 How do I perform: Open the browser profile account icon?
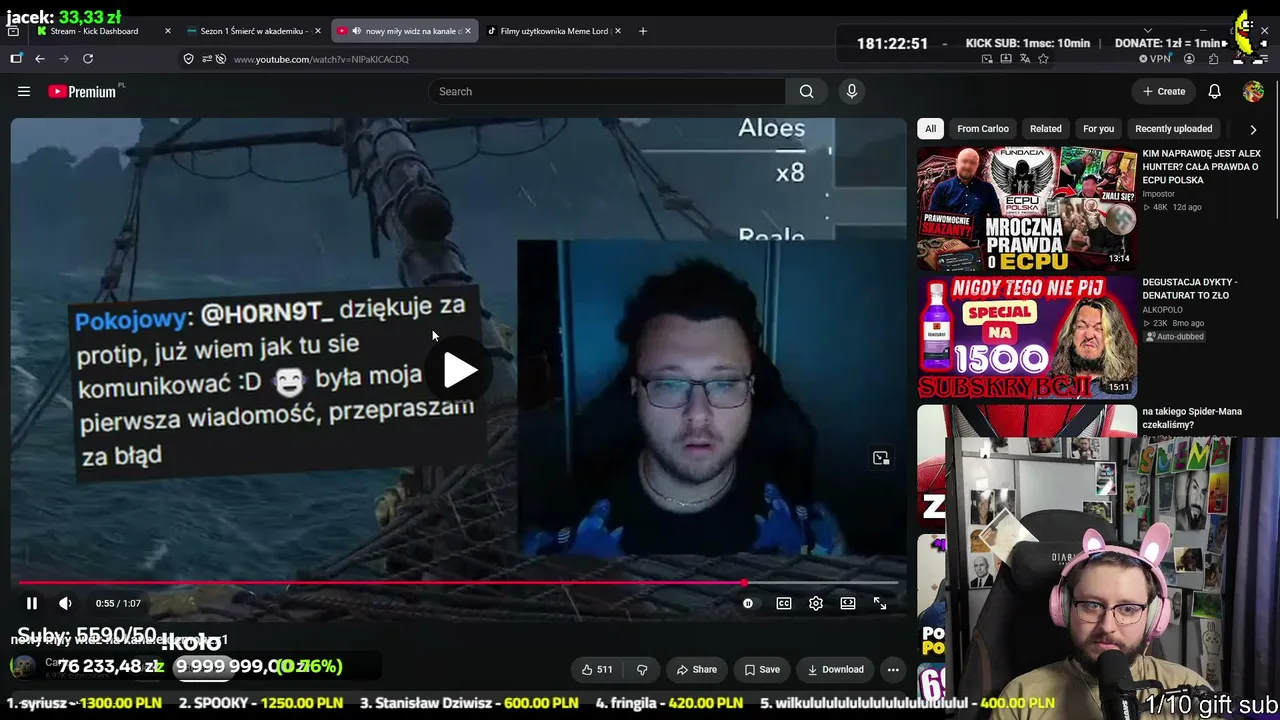1189,59
